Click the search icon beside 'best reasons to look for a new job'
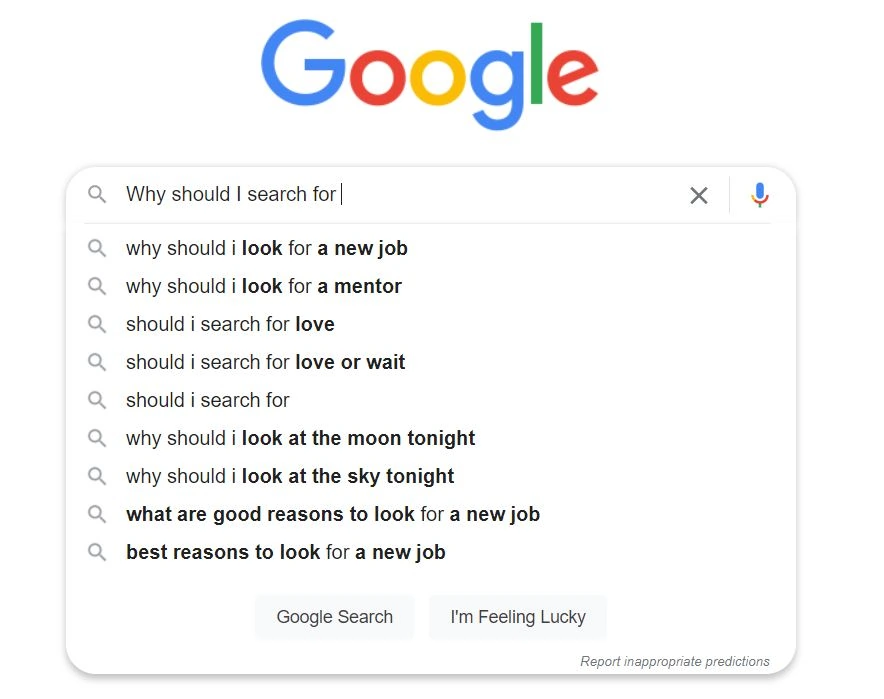This screenshot has height=699, width=884. (x=97, y=552)
